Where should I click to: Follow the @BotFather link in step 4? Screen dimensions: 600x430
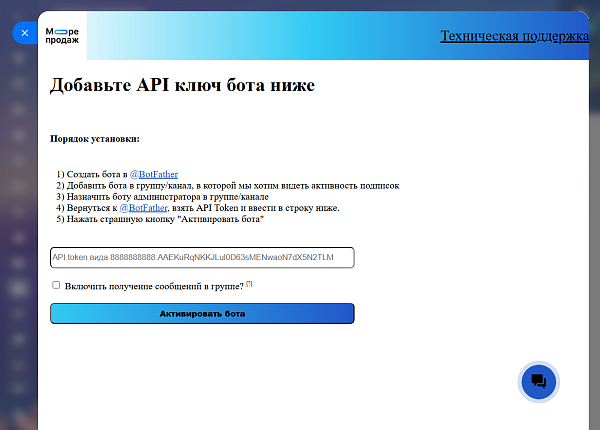click(x=143, y=208)
